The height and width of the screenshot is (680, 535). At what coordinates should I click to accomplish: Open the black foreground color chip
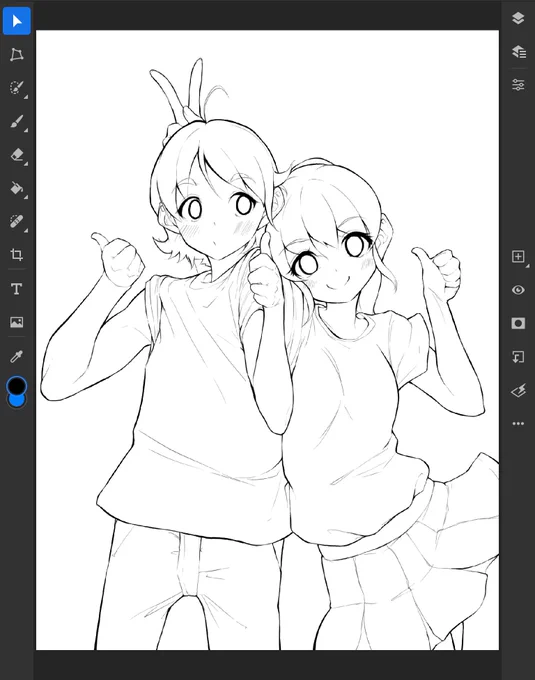[x=17, y=386]
